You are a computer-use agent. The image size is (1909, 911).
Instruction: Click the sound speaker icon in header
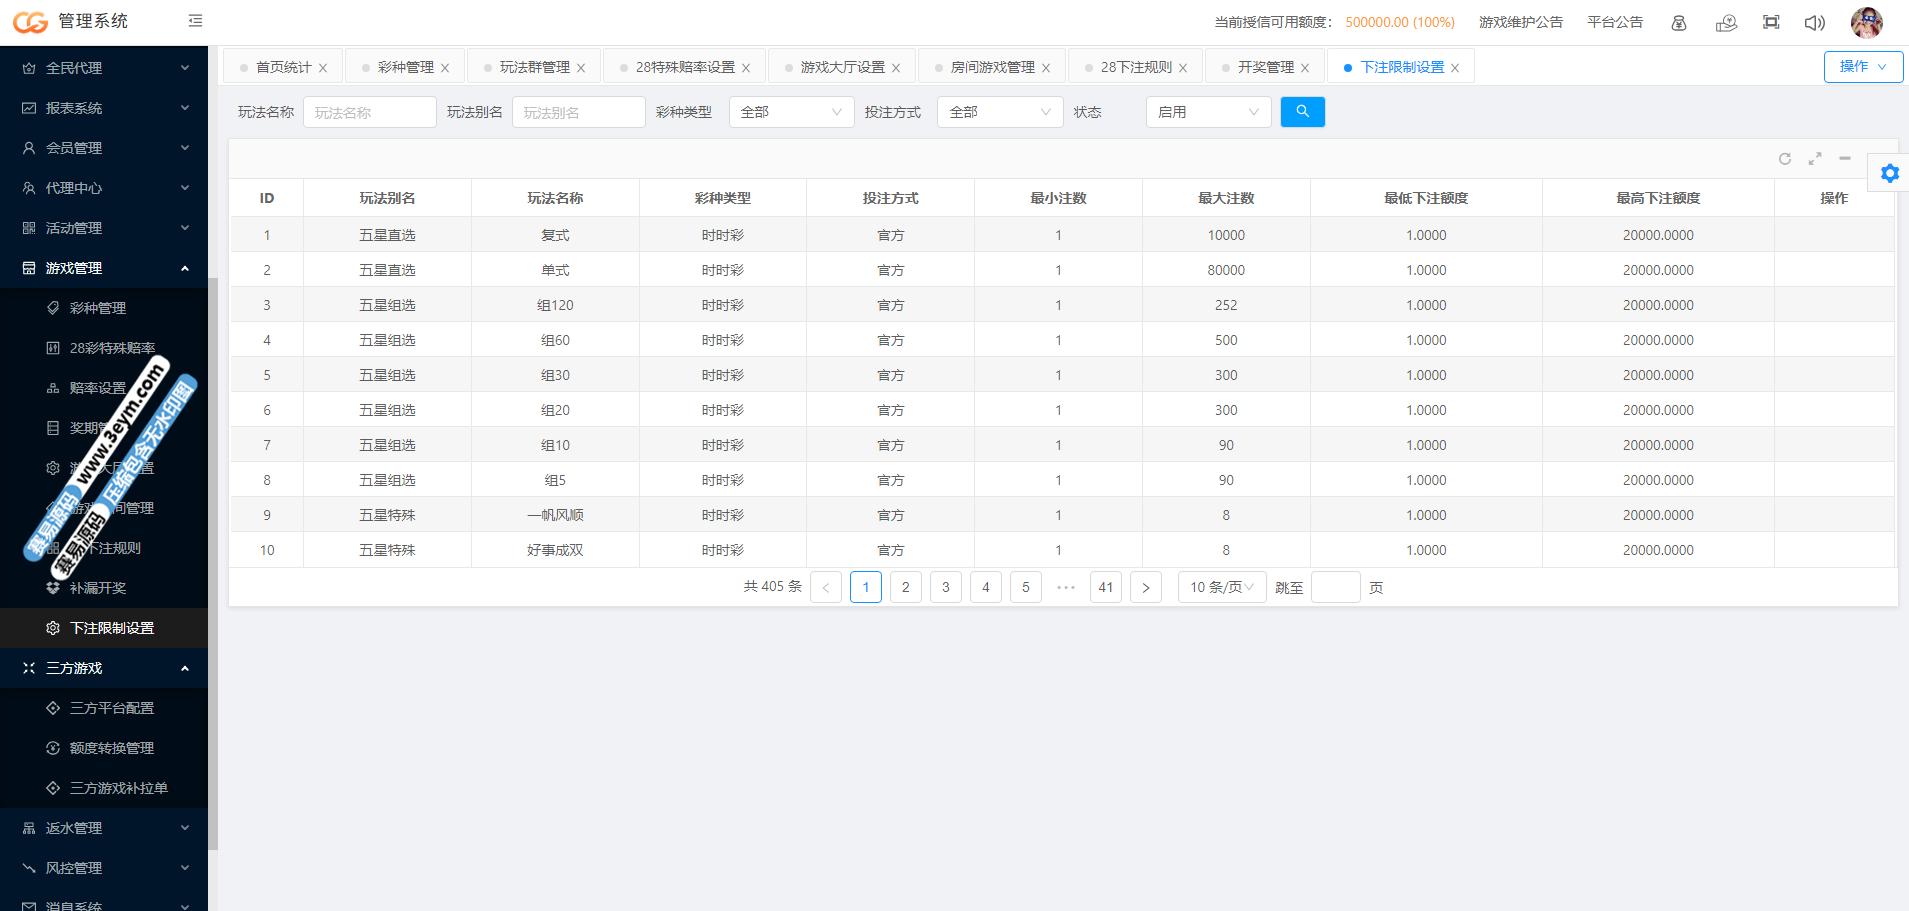(1814, 23)
